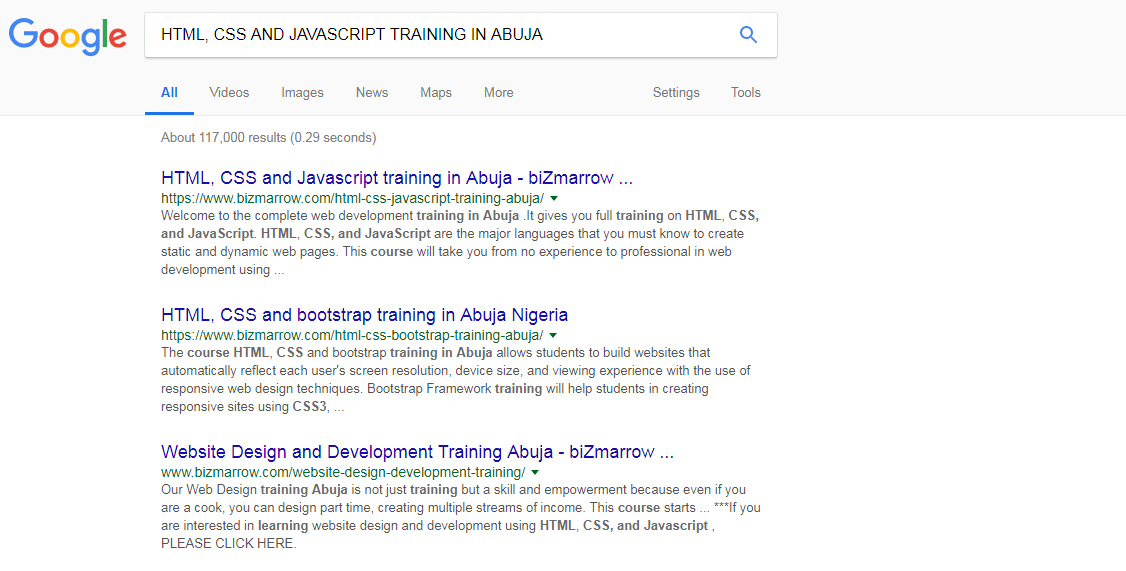This screenshot has width=1126, height=571.
Task: Click the green html-css-javascript-training-abuja URL
Action: (x=352, y=198)
